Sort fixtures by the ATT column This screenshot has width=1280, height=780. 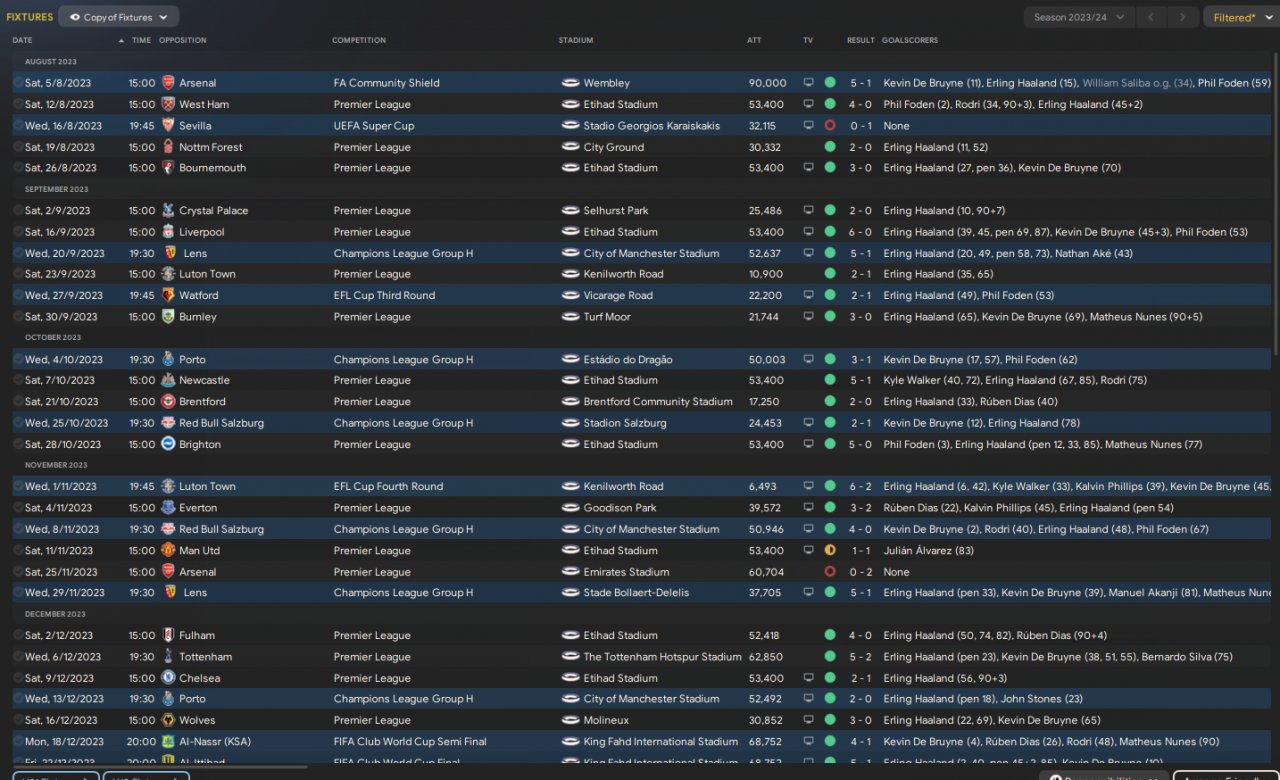754,40
